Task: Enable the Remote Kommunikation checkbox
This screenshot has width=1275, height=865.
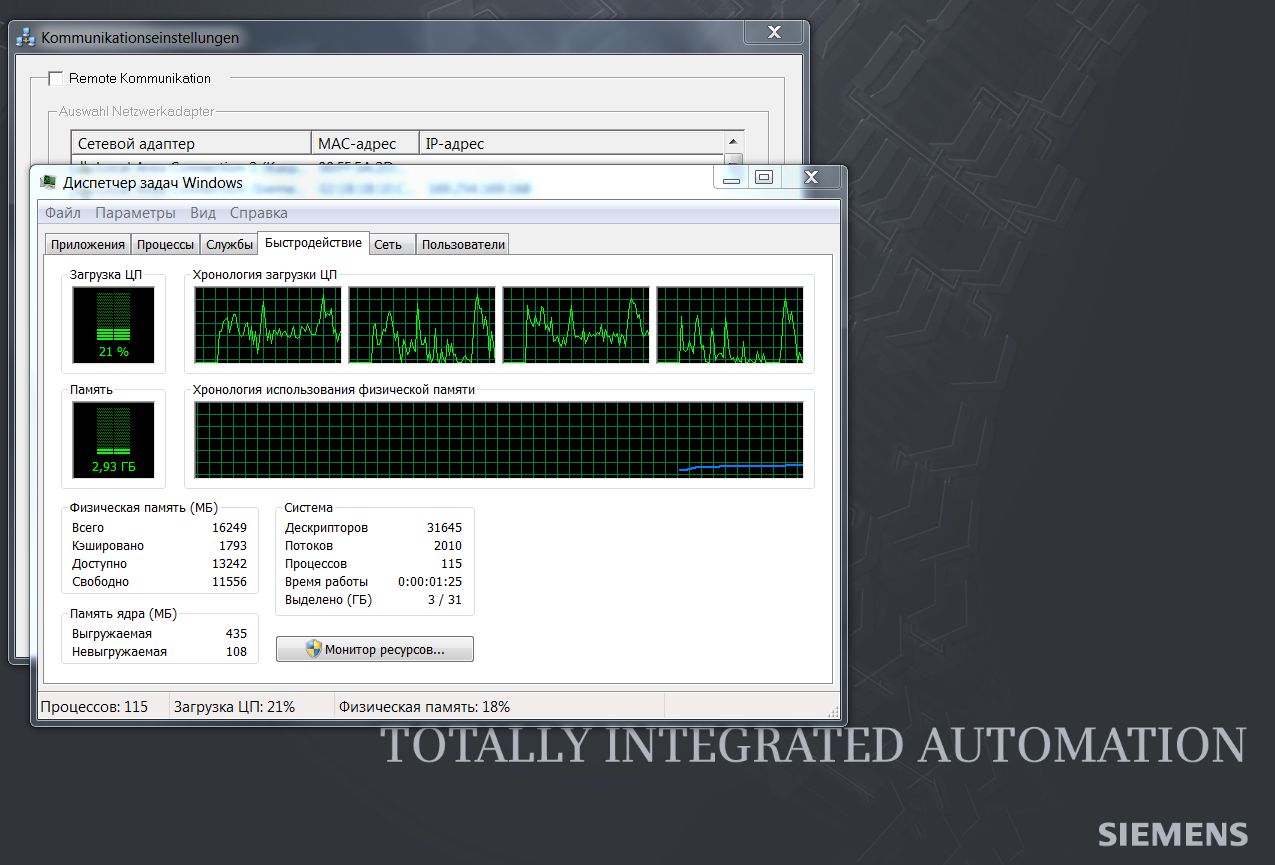Action: (56, 78)
